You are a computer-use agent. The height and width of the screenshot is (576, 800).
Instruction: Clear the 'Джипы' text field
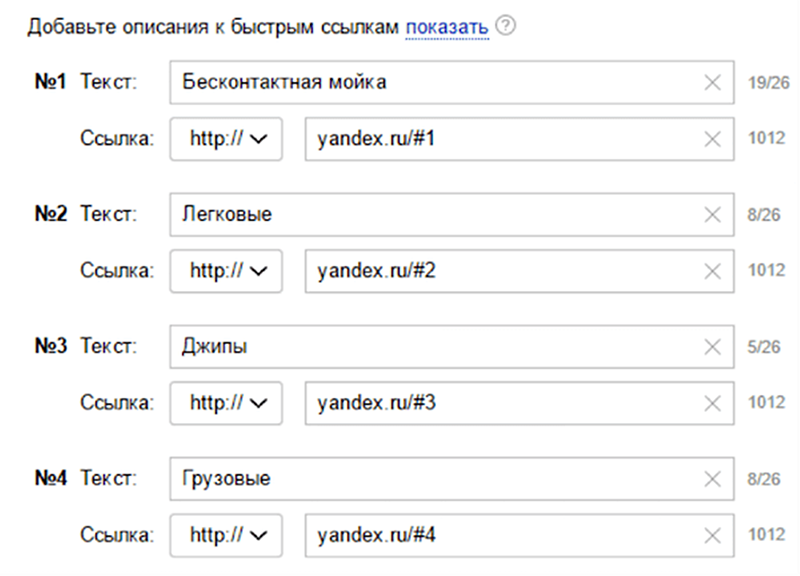[712, 347]
